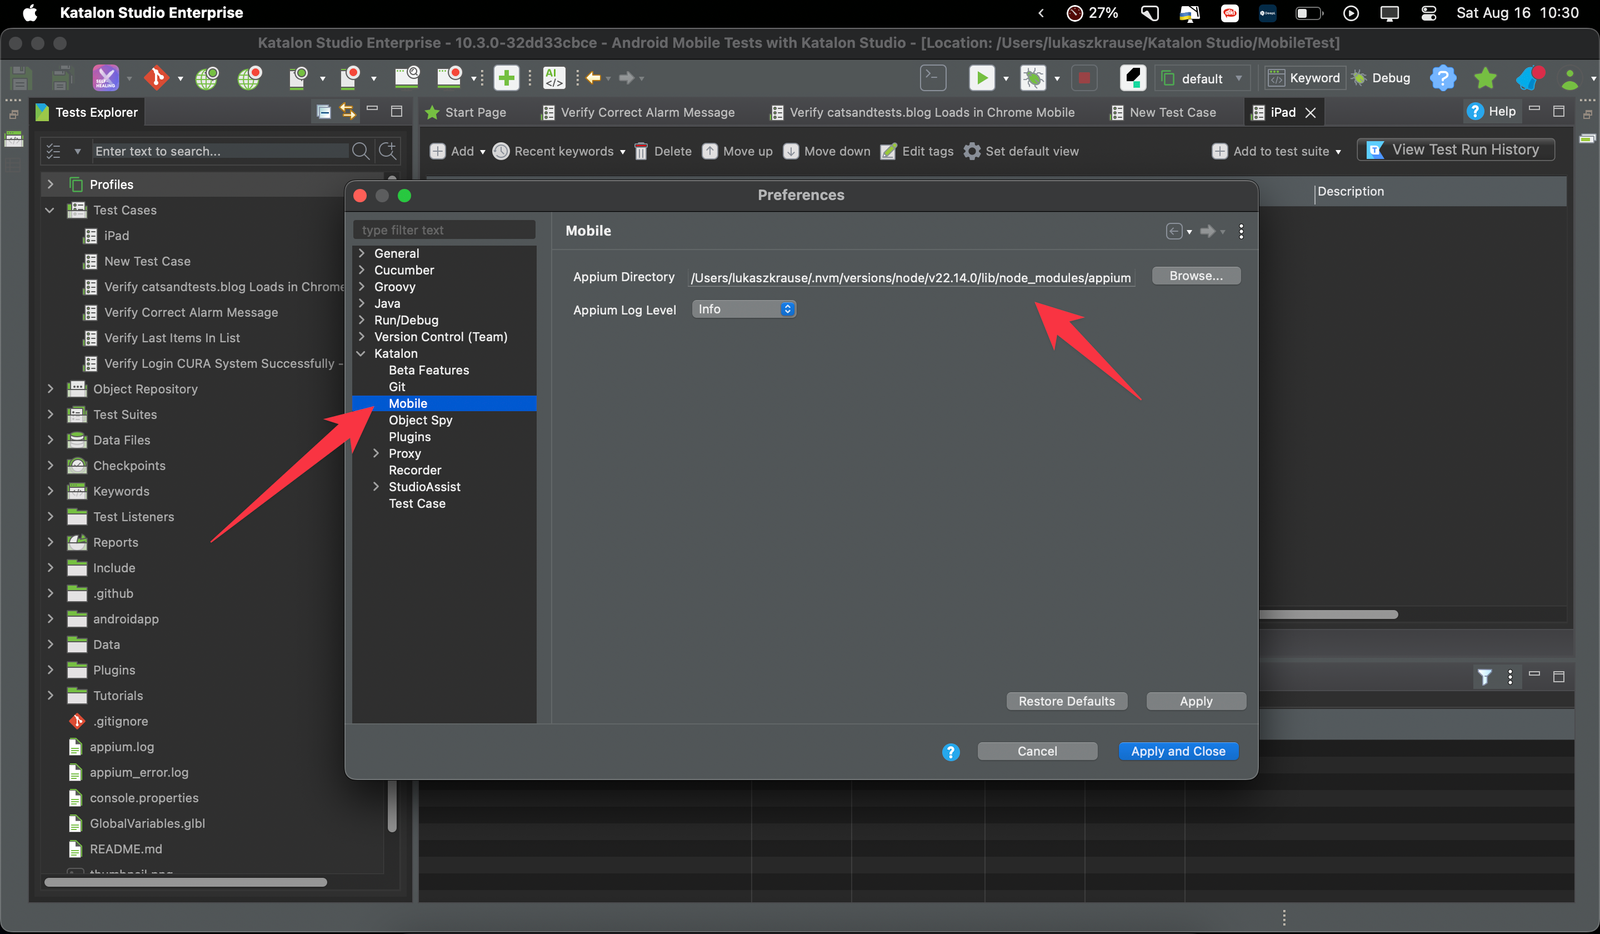Screen dimensions: 1600x934
Task: Collapse the Katalon preferences node
Action: [x=362, y=354]
